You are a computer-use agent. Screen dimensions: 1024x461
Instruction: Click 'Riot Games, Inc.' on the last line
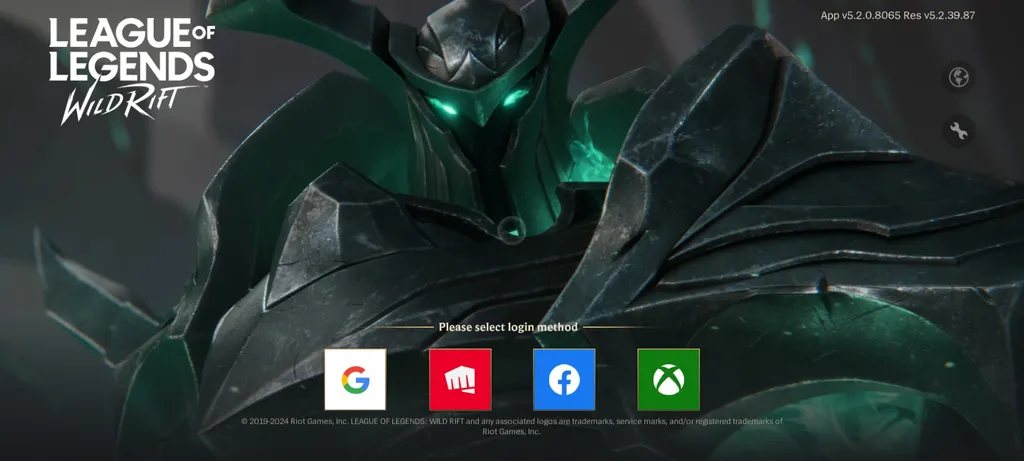point(512,432)
